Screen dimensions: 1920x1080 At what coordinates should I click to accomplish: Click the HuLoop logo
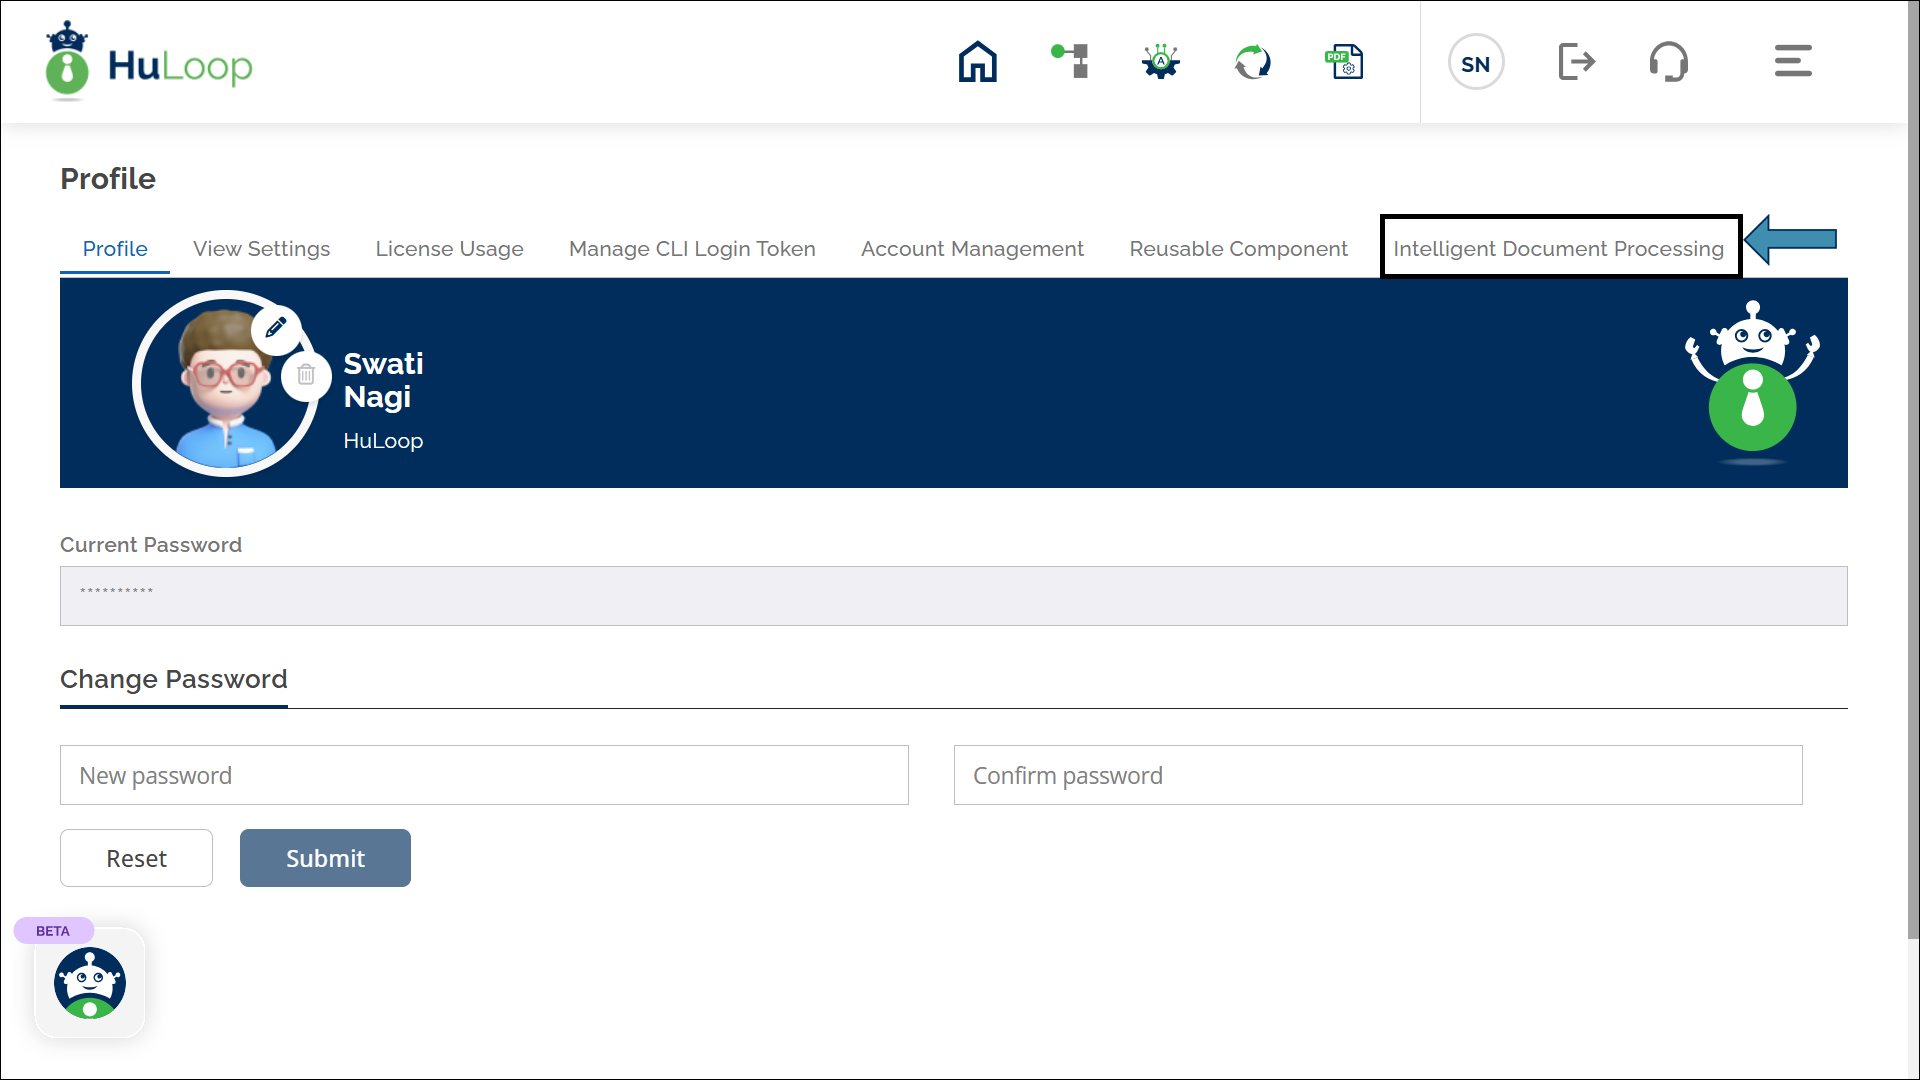click(x=149, y=62)
